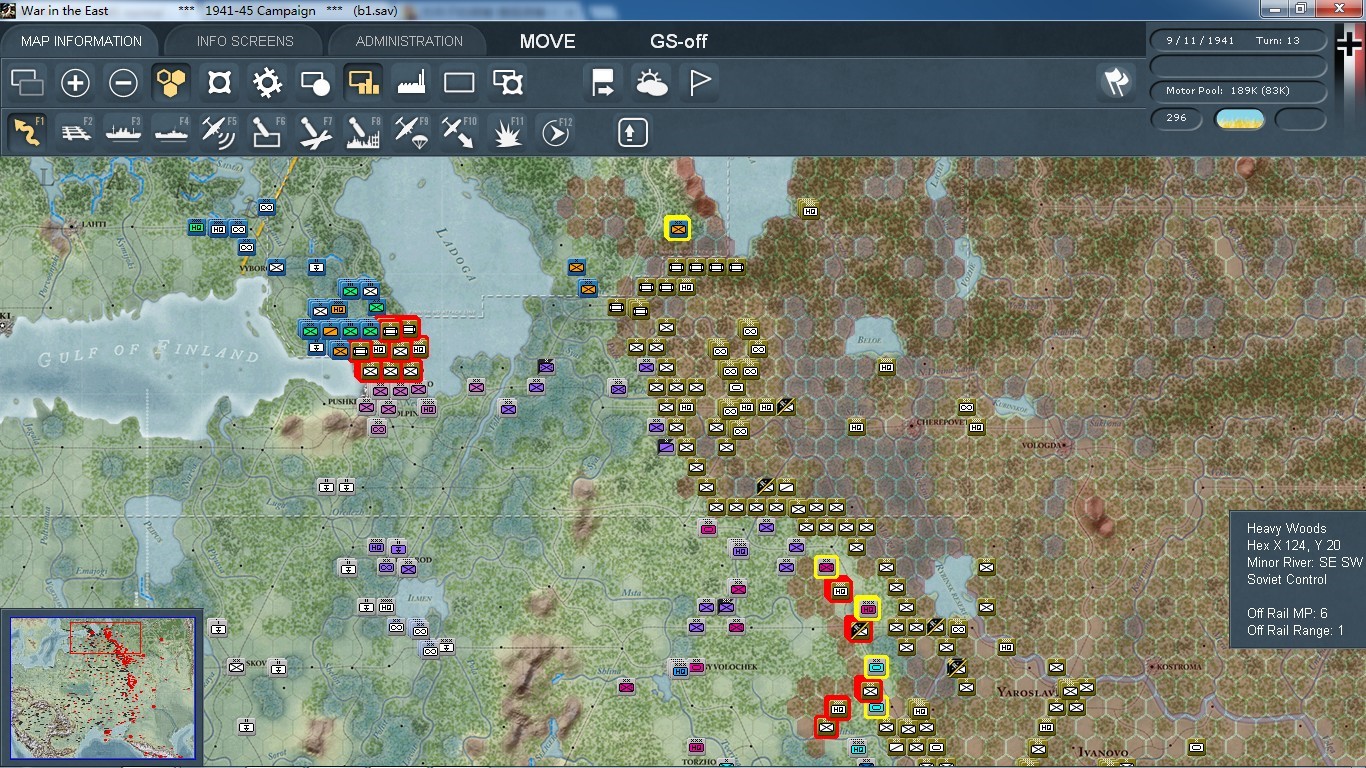Click the overlapping-windows map view icon
Viewport: 1366px width, 768px height.
27,83
